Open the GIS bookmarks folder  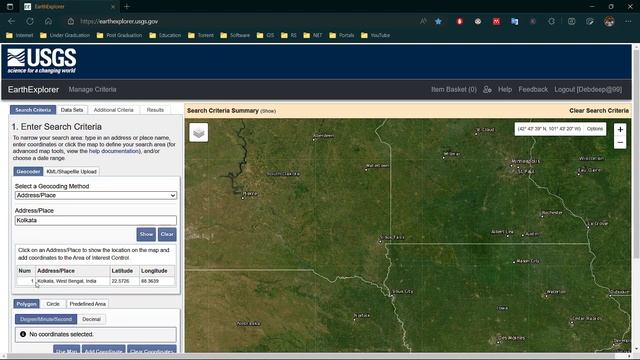[x=266, y=36]
